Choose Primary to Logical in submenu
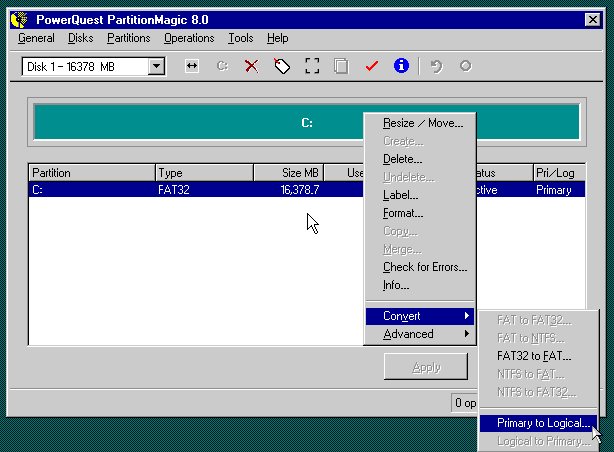The width and height of the screenshot is (614, 452). pos(538,423)
